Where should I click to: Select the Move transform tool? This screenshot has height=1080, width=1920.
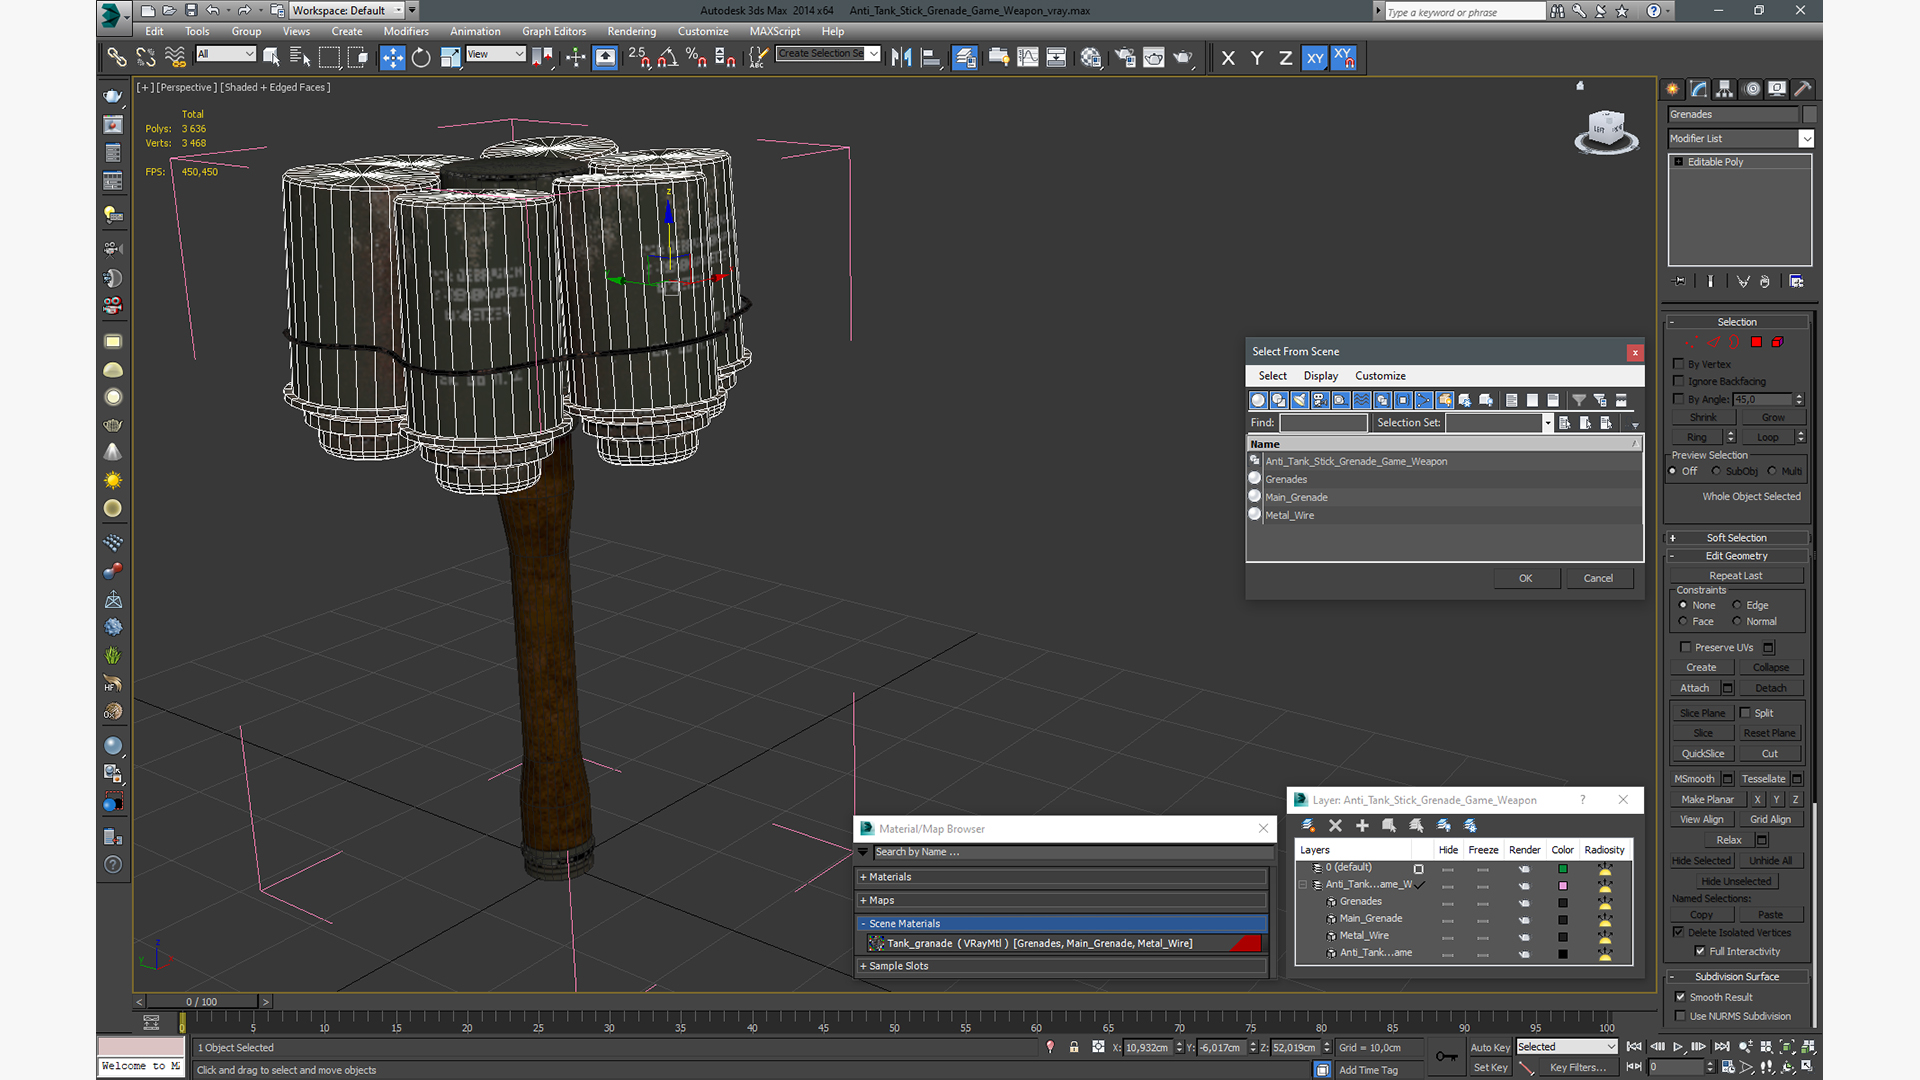[x=392, y=58]
